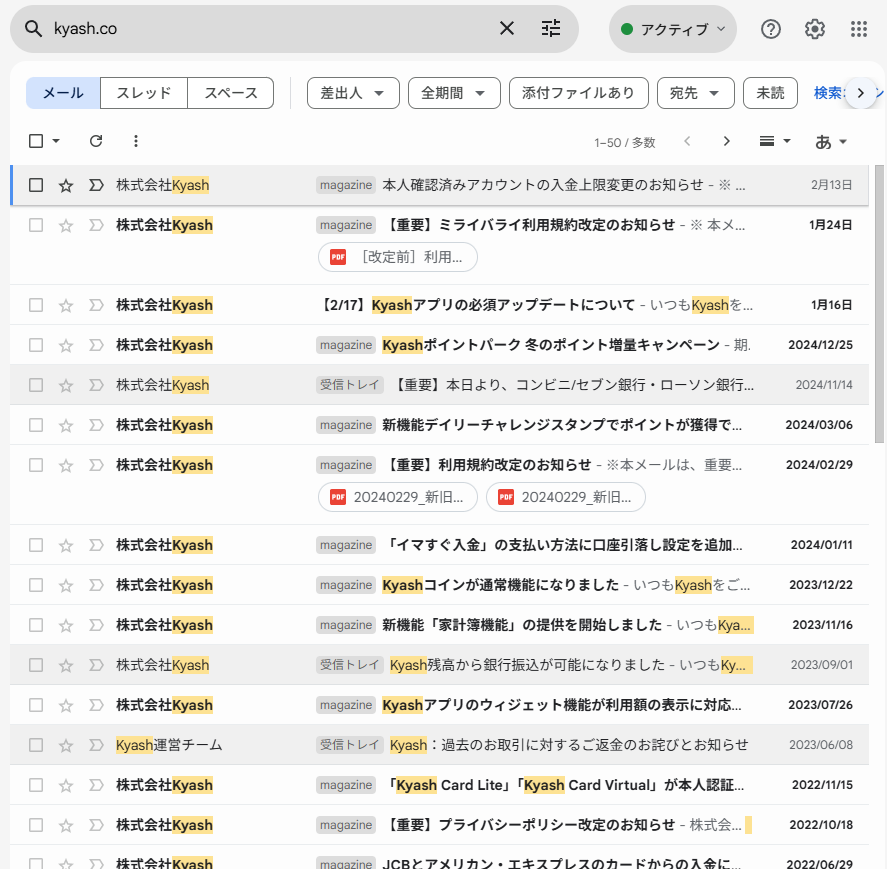Screen dimensions: 887x869
Task: Click the search magnifier icon
Action: point(33,29)
